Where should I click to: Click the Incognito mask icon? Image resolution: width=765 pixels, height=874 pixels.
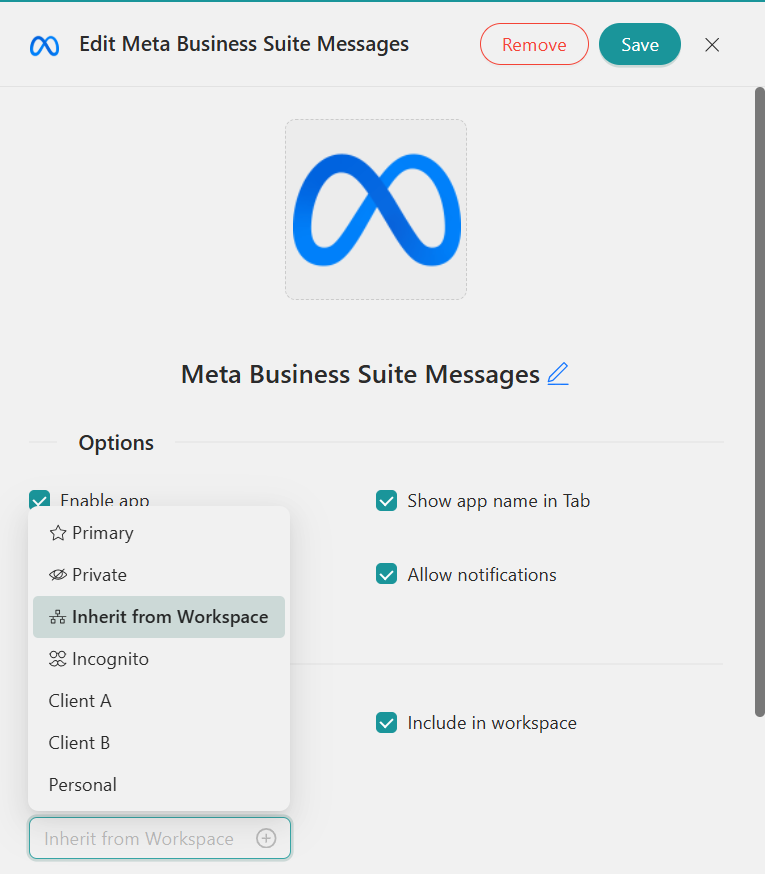pyautogui.click(x=58, y=659)
